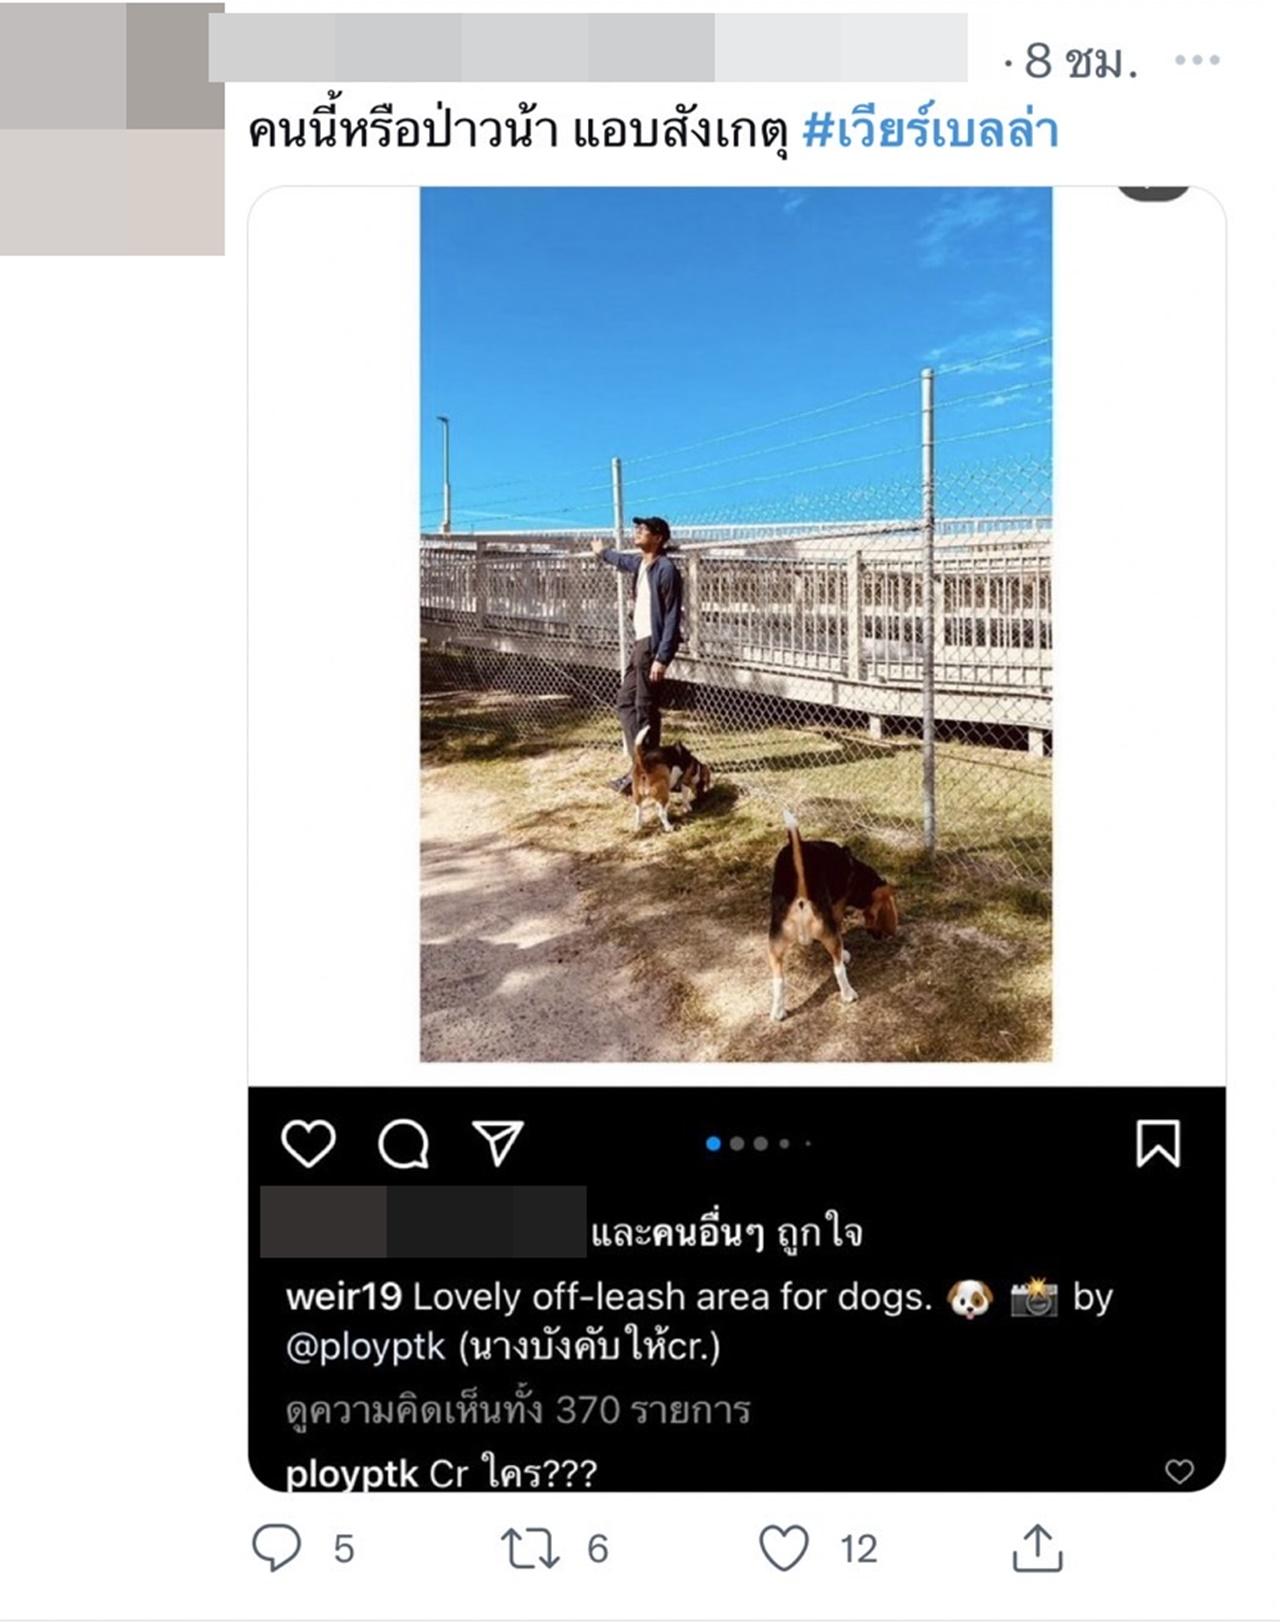Open the tweet's three-dot more menu
1280x1623 pixels.
pyautogui.click(x=1196, y=60)
